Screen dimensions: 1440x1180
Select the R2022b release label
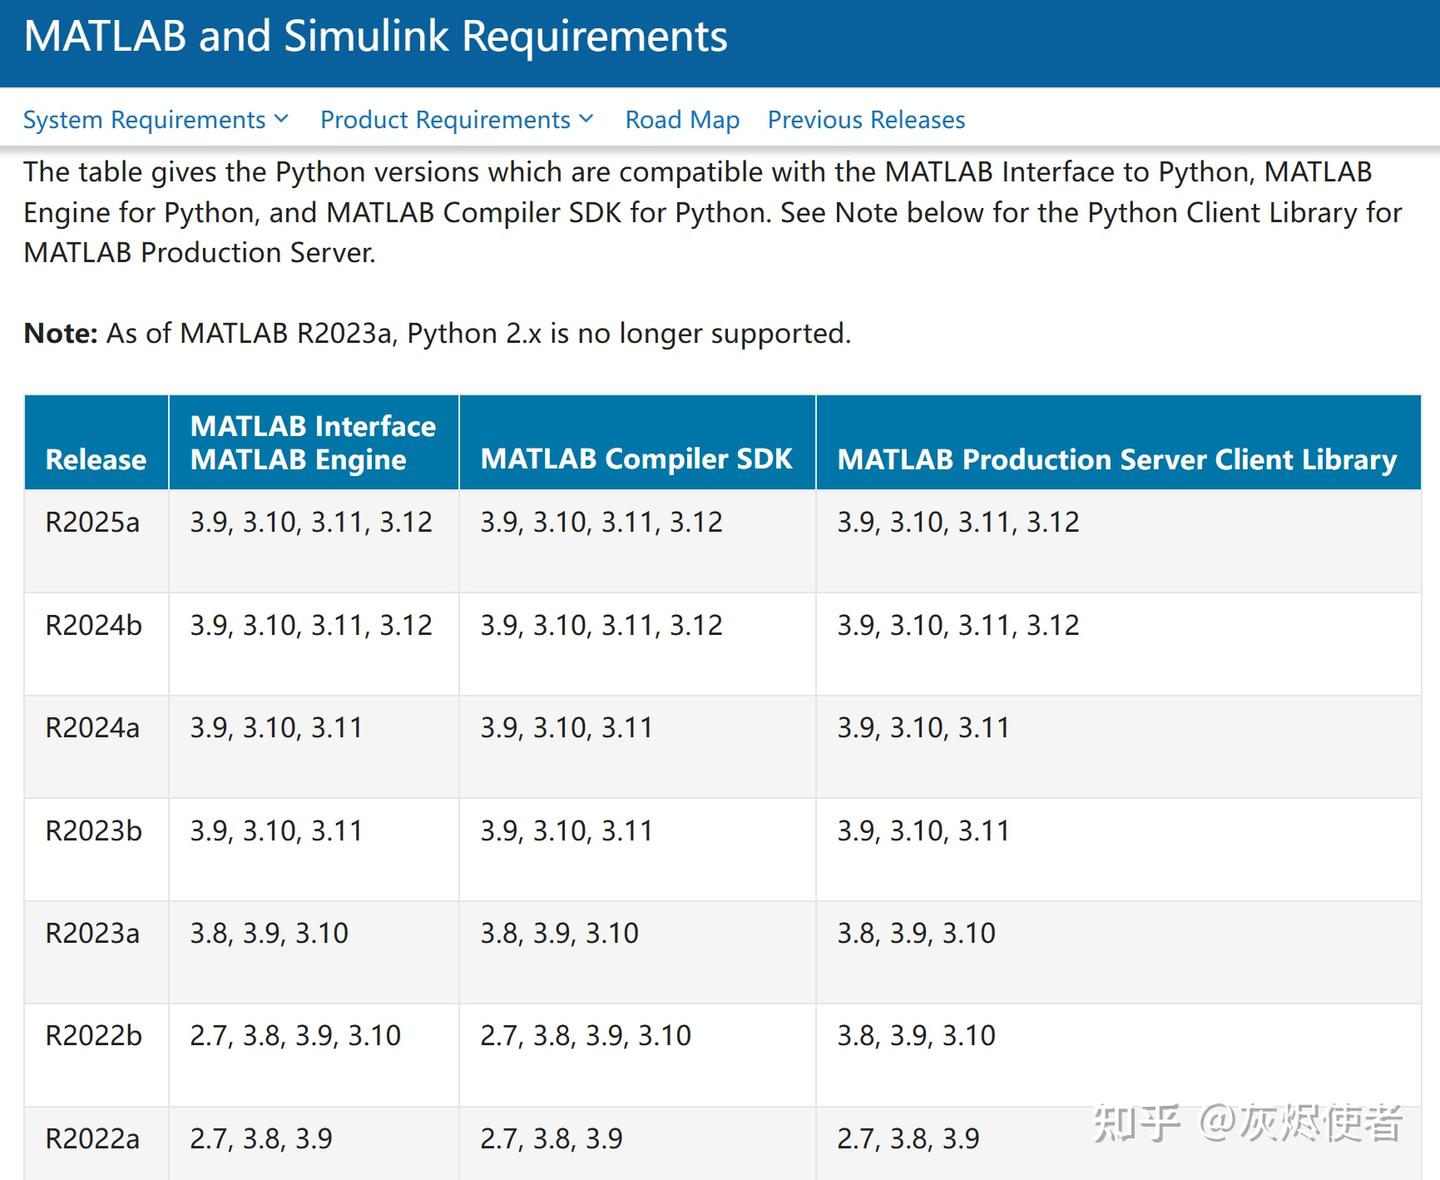click(94, 1036)
